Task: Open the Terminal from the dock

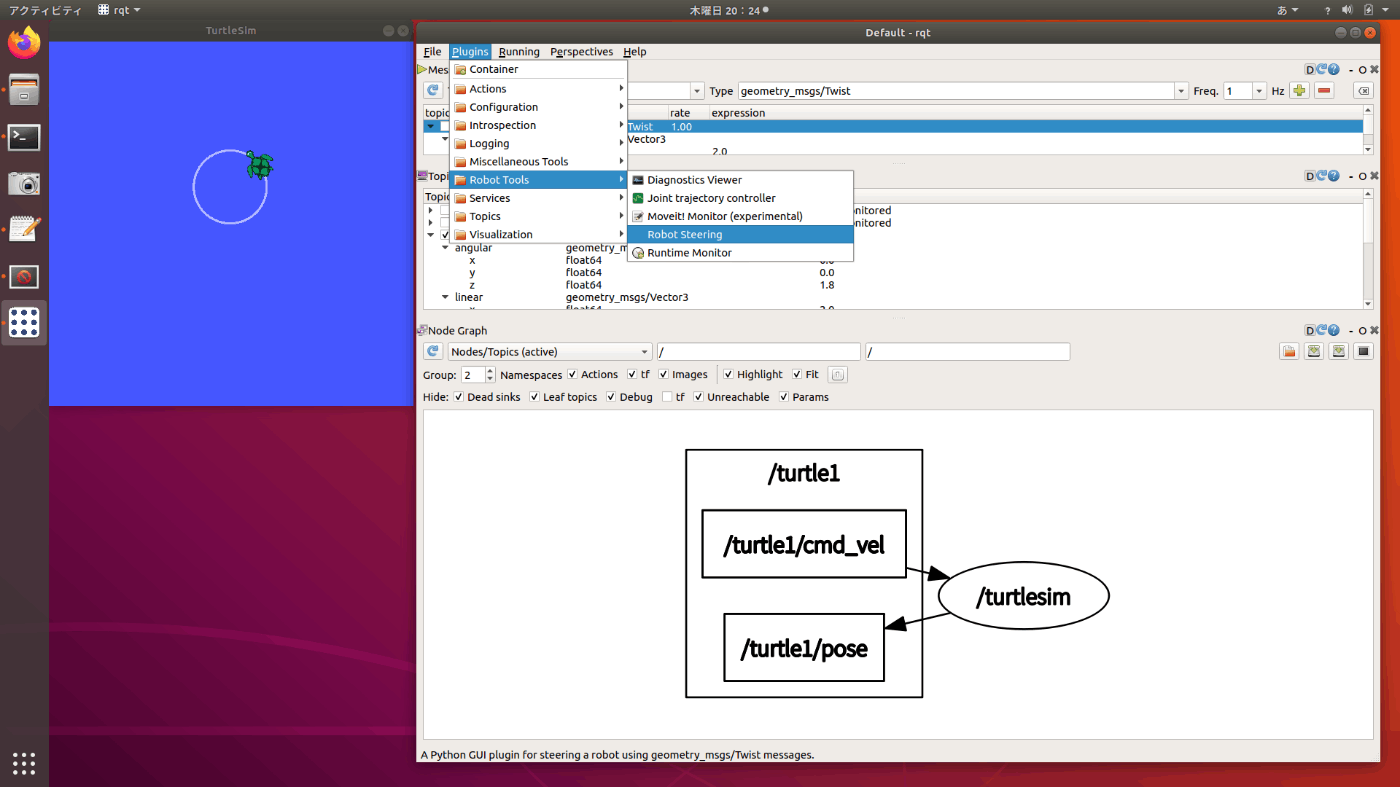Action: point(24,137)
